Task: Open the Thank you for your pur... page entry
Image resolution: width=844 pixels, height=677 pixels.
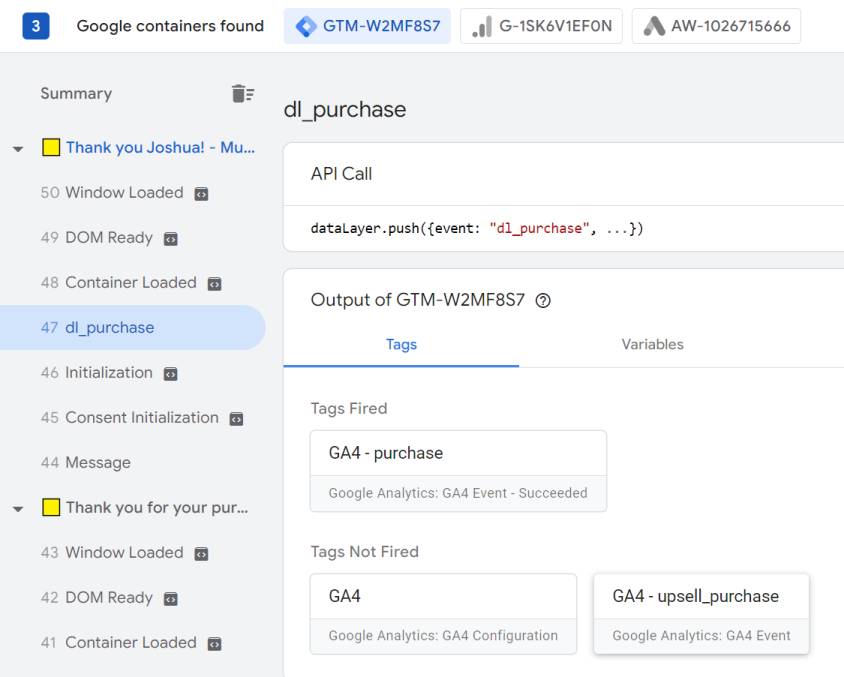Action: tap(157, 507)
